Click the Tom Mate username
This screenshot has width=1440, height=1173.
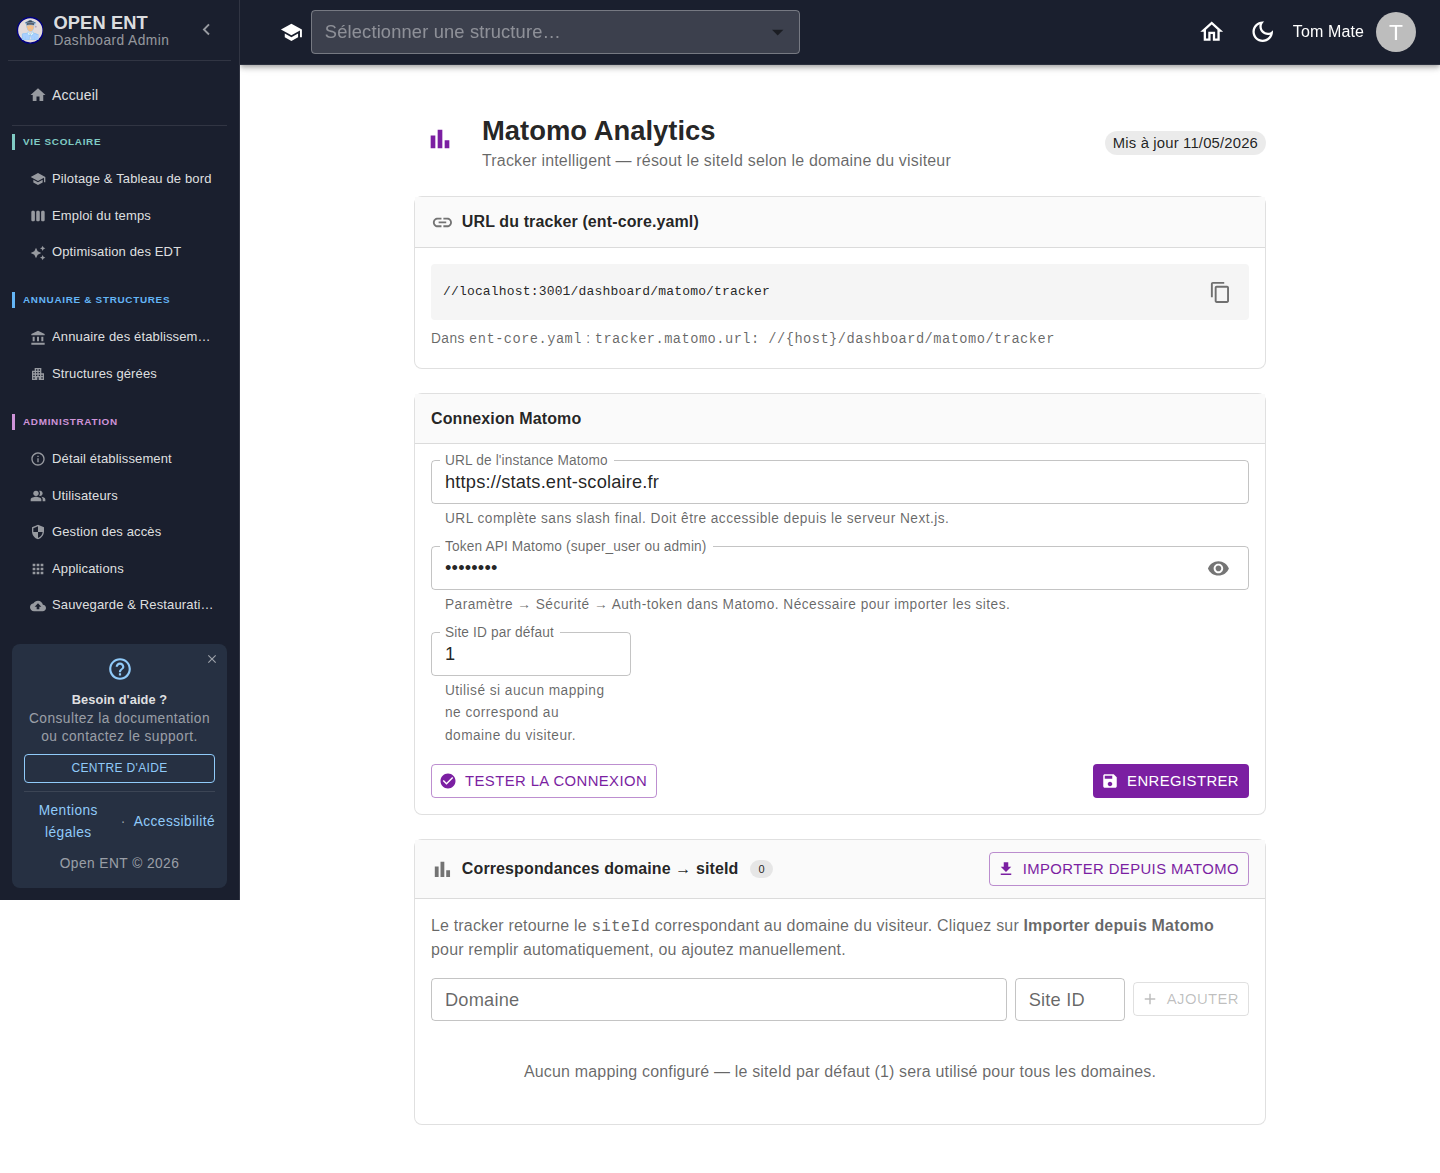pos(1328,32)
